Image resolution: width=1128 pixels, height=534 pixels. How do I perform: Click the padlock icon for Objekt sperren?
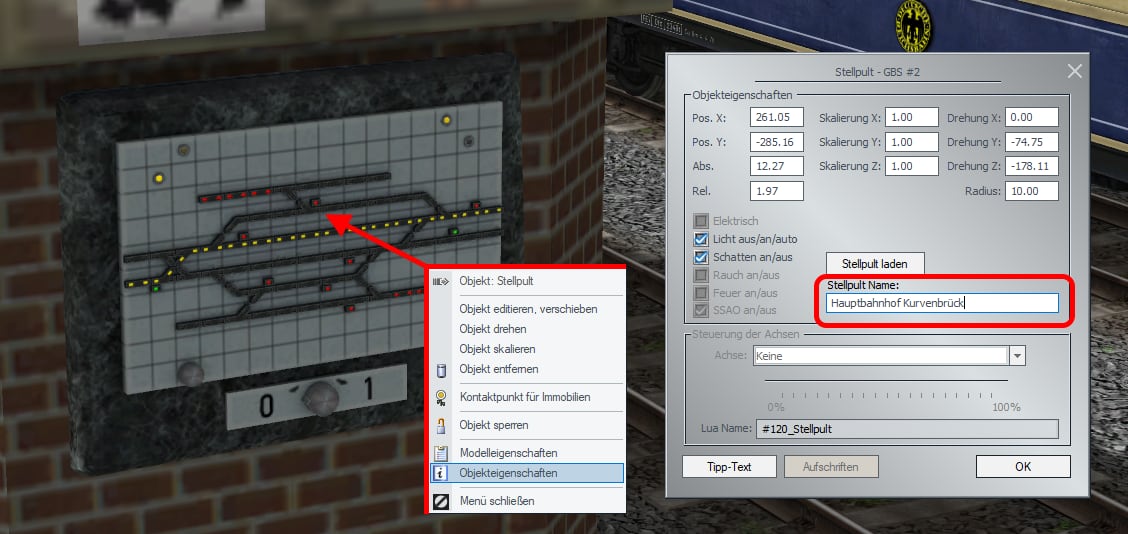tap(442, 425)
